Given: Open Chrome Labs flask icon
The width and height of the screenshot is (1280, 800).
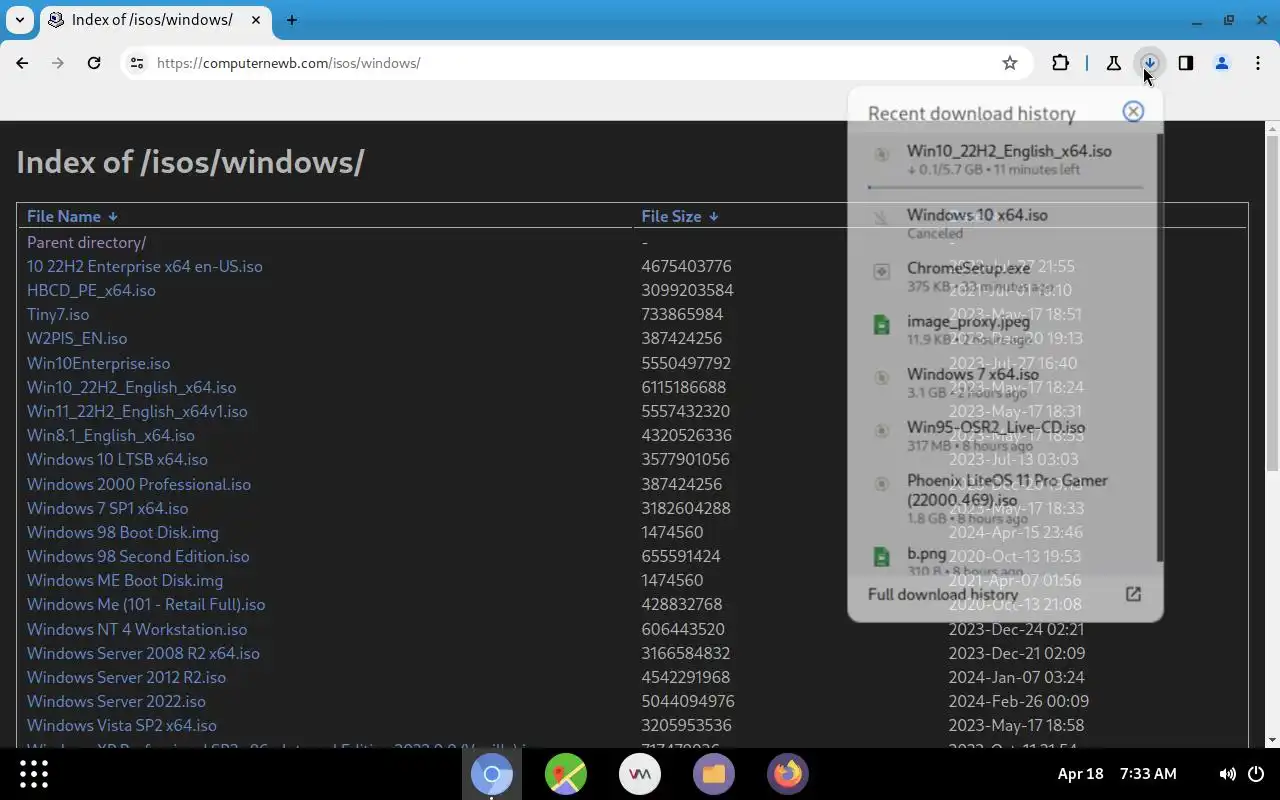Looking at the screenshot, I should pos(1114,63).
